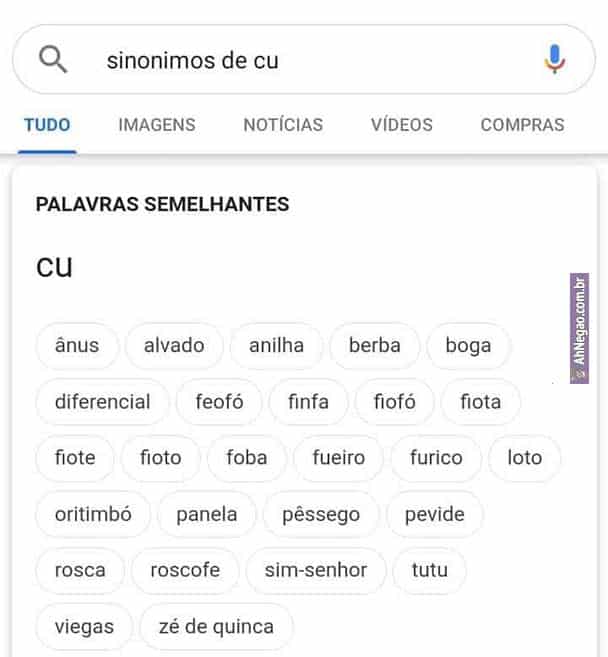Go to the Vídeos tab

coord(402,125)
